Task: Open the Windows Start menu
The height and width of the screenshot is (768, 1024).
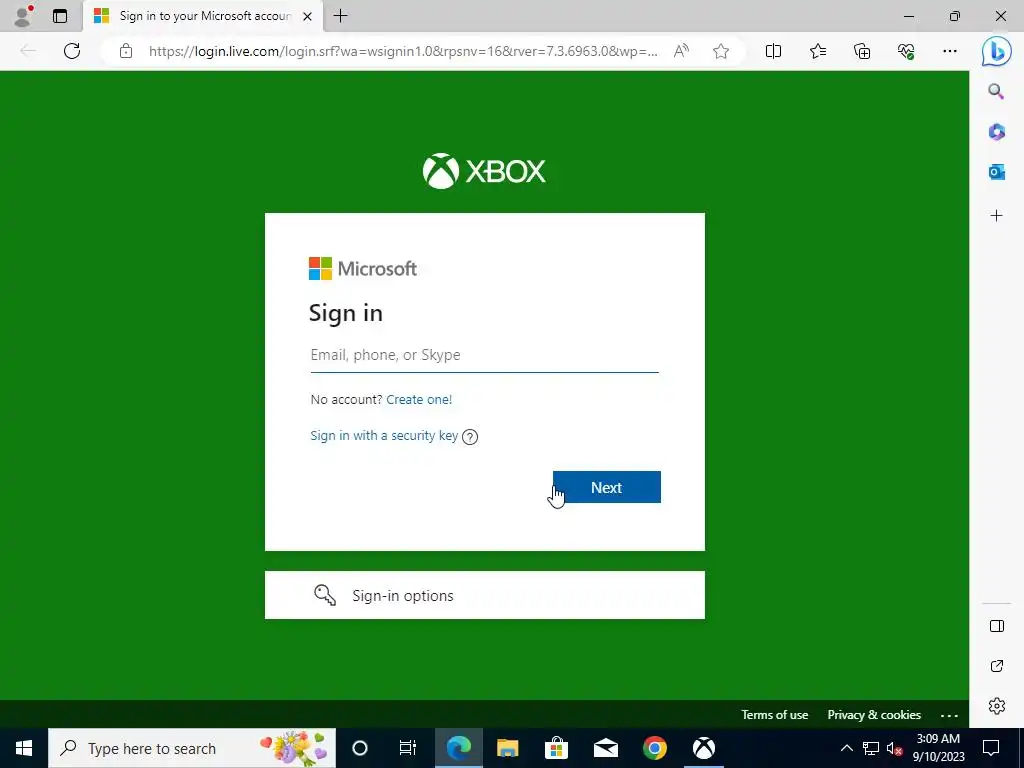Action: [24, 748]
